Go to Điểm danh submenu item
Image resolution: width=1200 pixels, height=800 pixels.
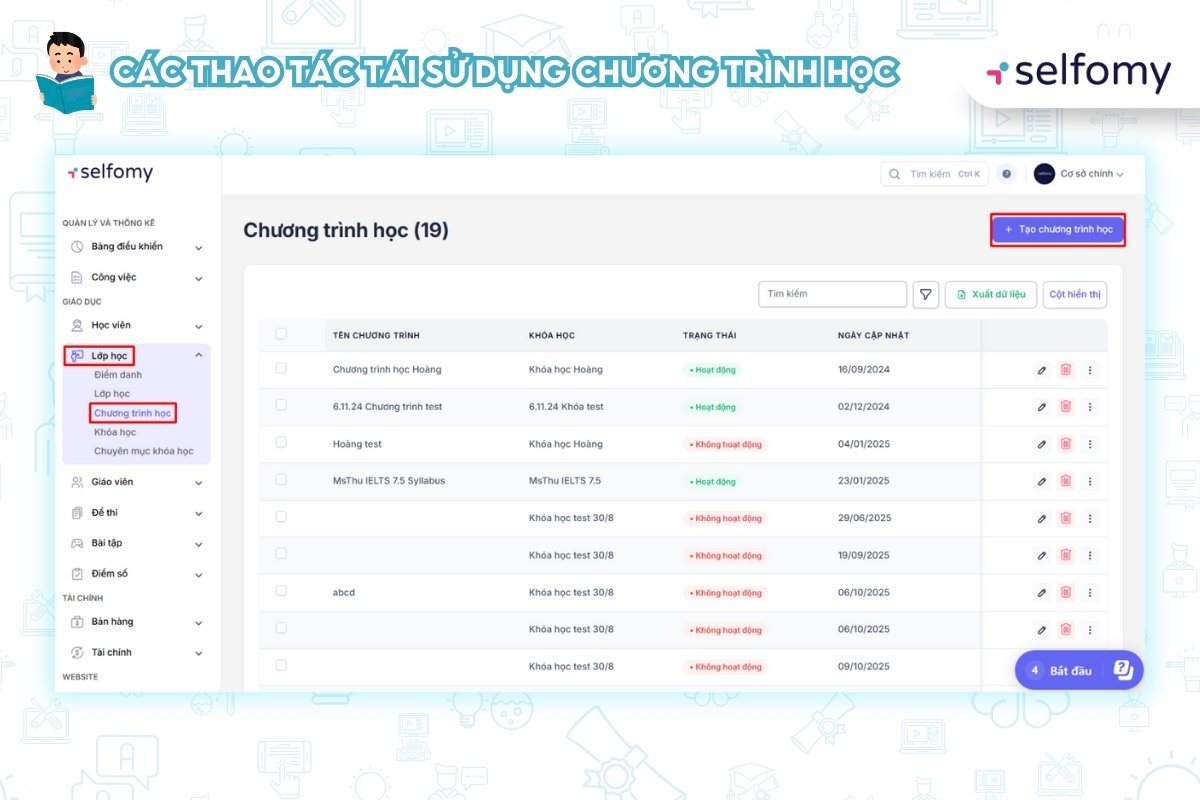tap(118, 375)
